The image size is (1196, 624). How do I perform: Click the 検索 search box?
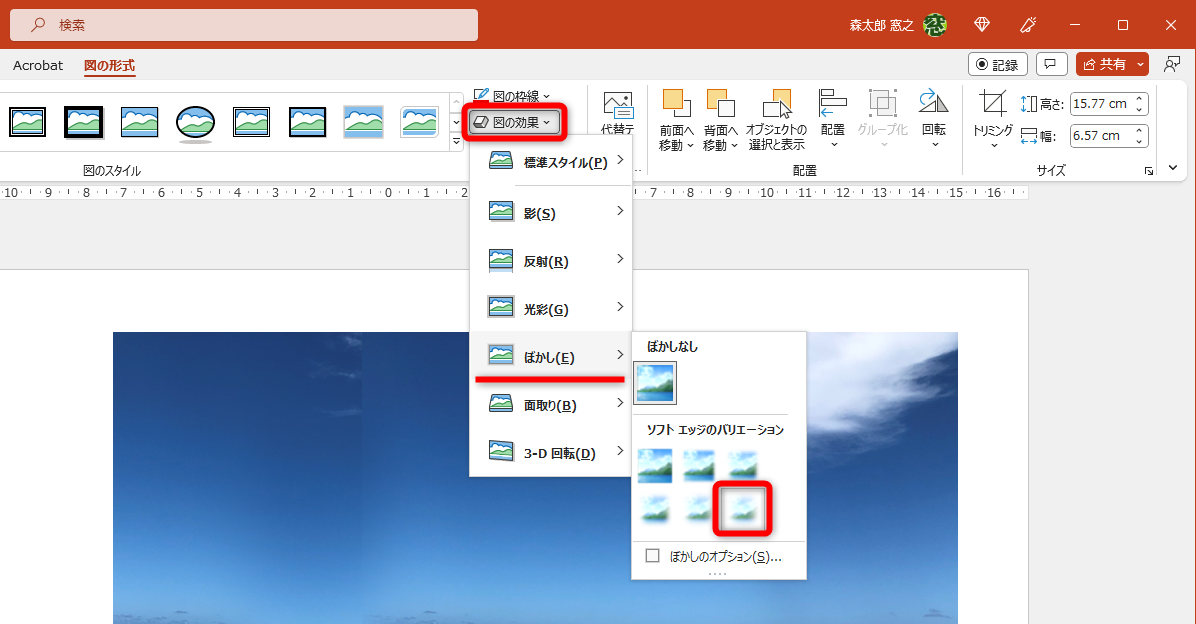[x=244, y=25]
